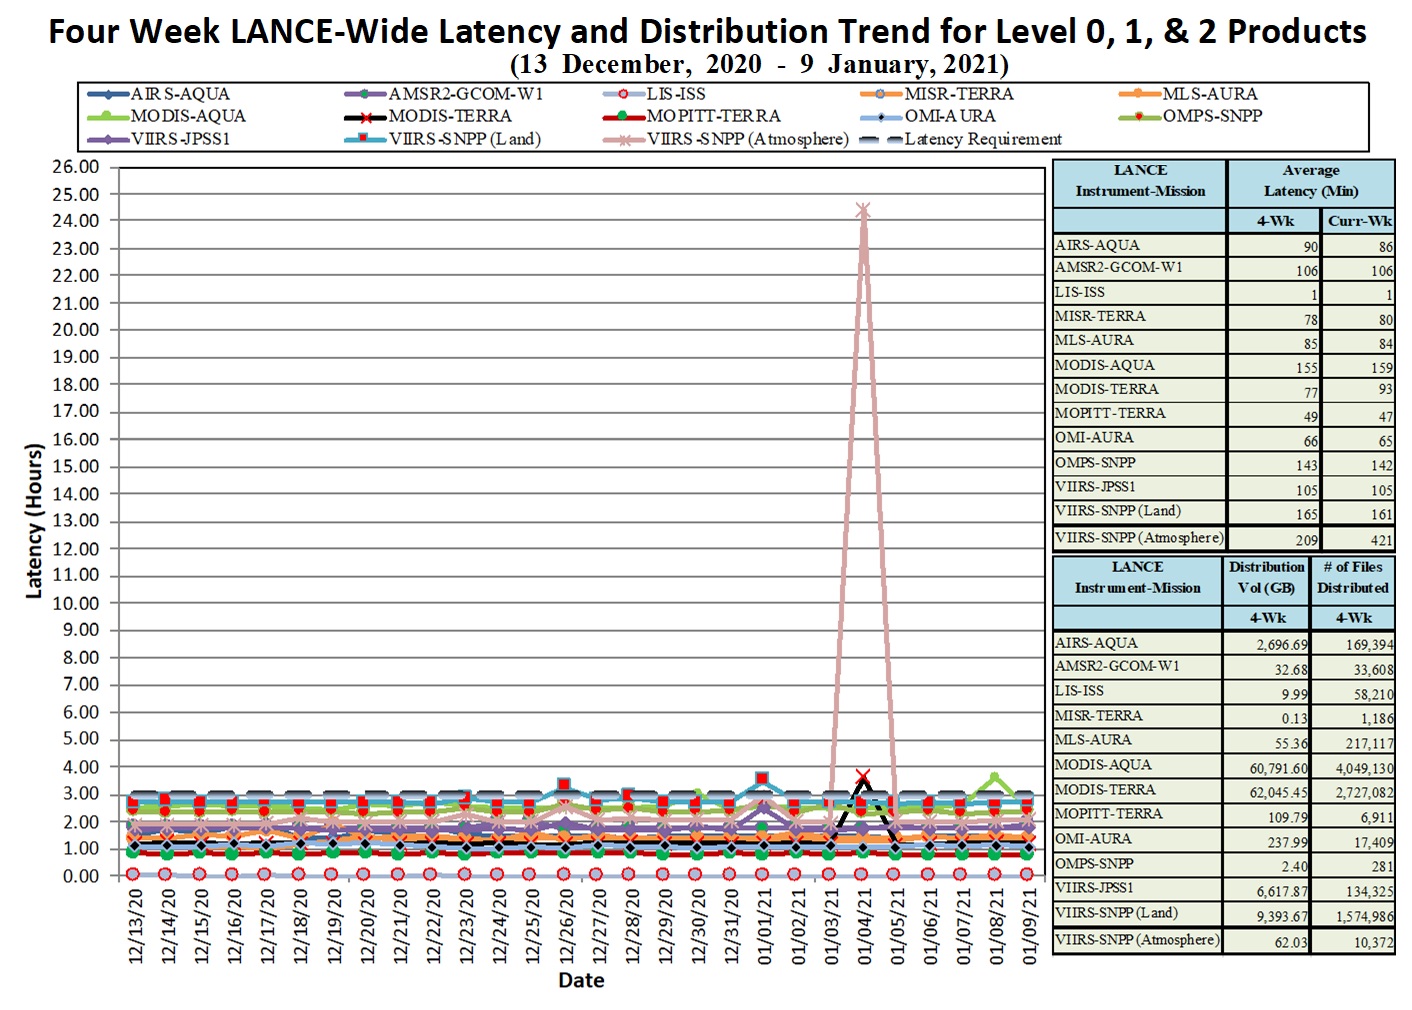Click the VIIRS-SNPP Atmosphere spike peak on 01/04/21
This screenshot has height=1010, width=1412.
[x=863, y=211]
